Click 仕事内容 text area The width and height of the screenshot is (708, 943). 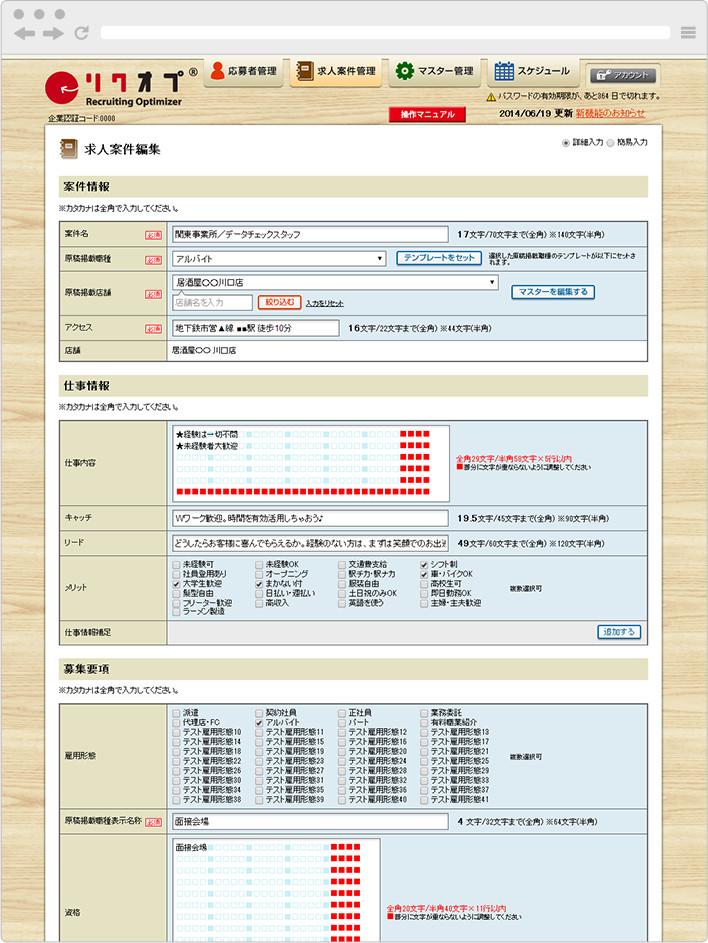click(x=310, y=463)
